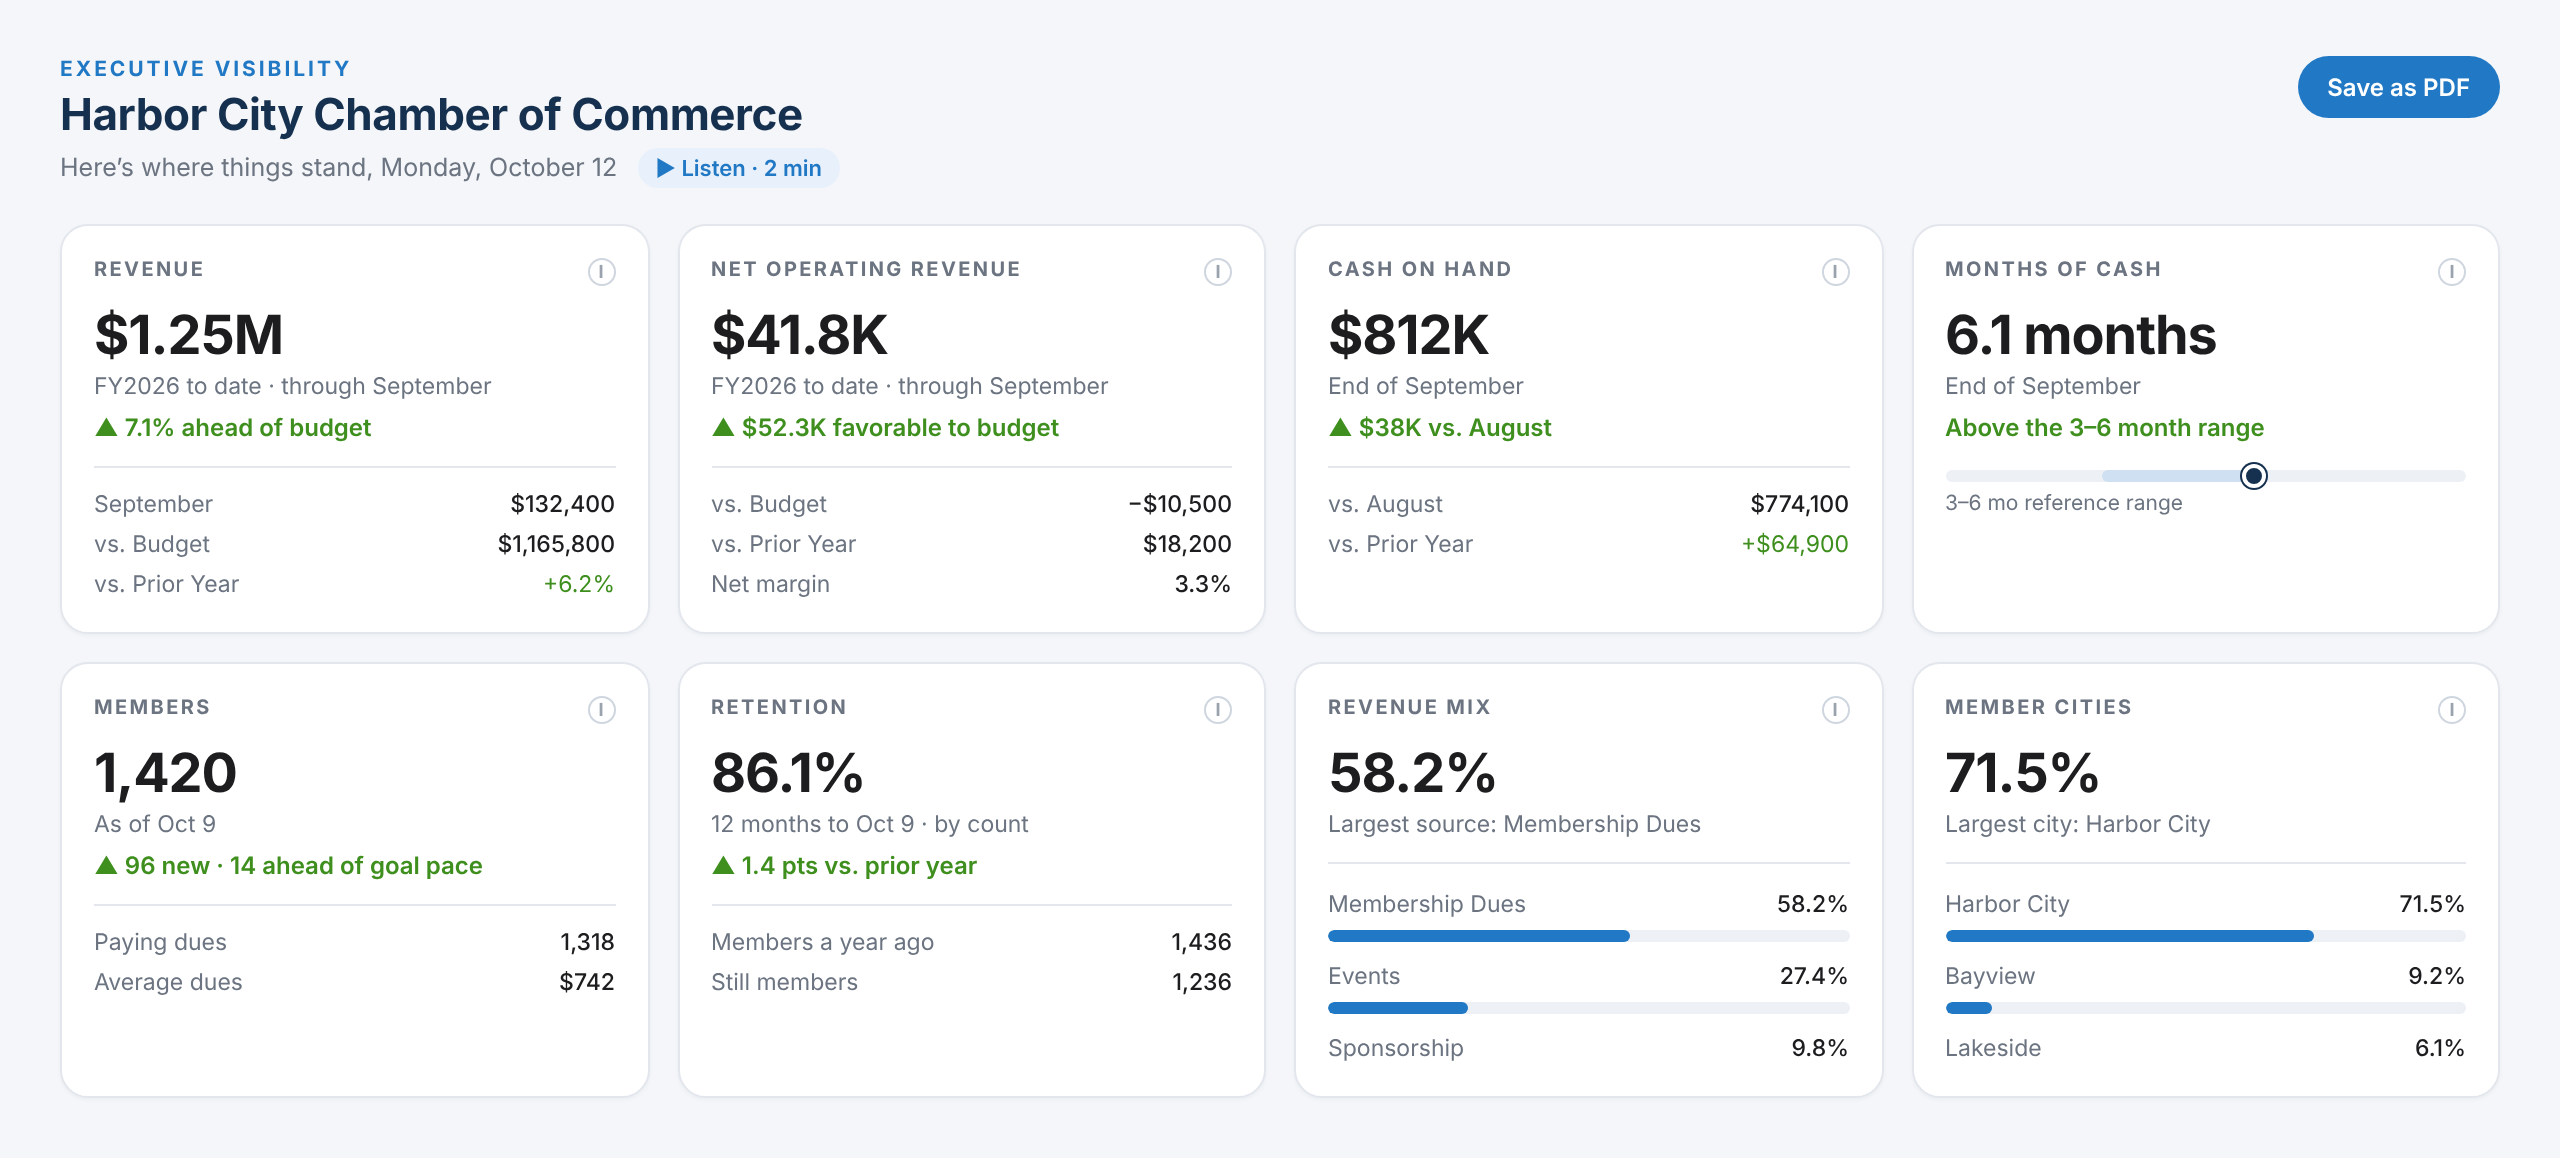Click 'Above the 3–6 month range' status
This screenshot has width=2560, height=1158.
(x=2104, y=428)
